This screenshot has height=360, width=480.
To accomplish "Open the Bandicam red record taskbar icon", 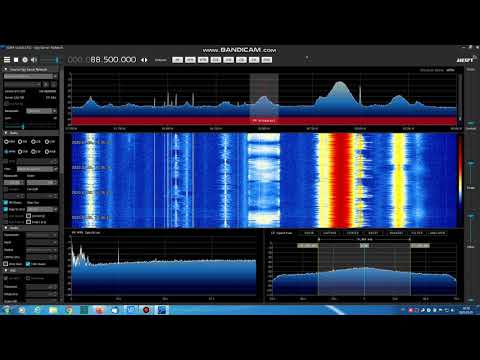I will [x=146, y=310].
